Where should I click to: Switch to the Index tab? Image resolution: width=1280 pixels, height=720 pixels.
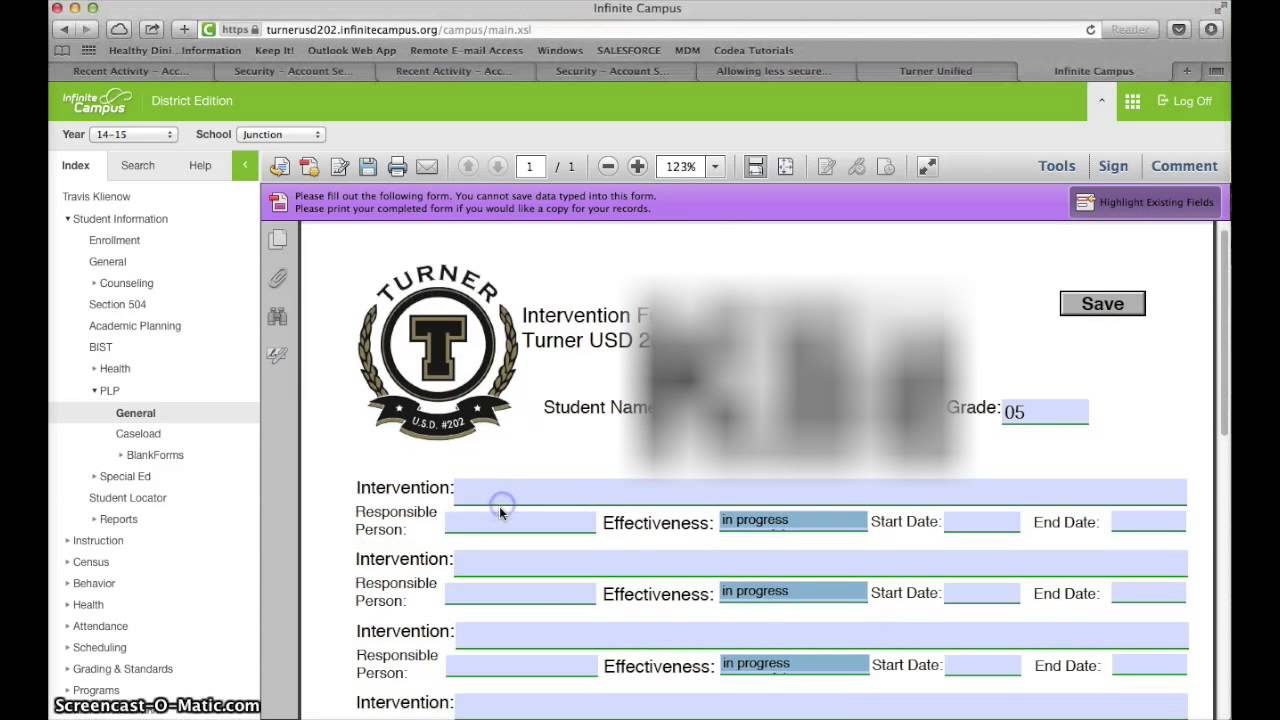pyautogui.click(x=76, y=165)
